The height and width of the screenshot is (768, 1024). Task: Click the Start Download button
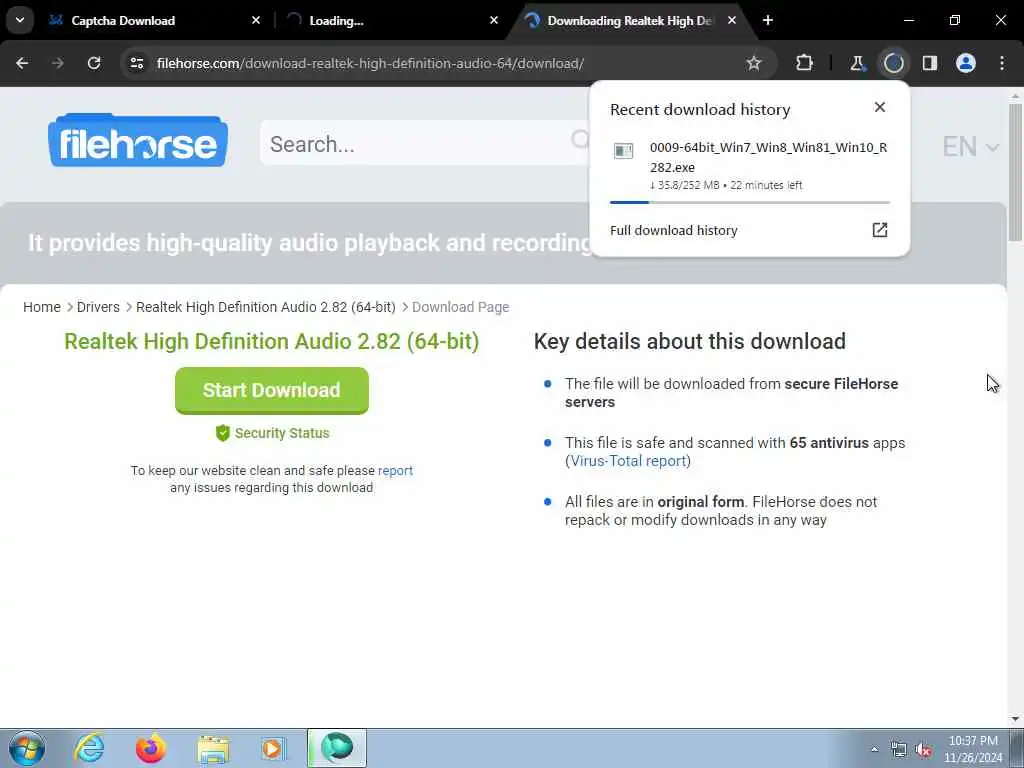pyautogui.click(x=272, y=391)
